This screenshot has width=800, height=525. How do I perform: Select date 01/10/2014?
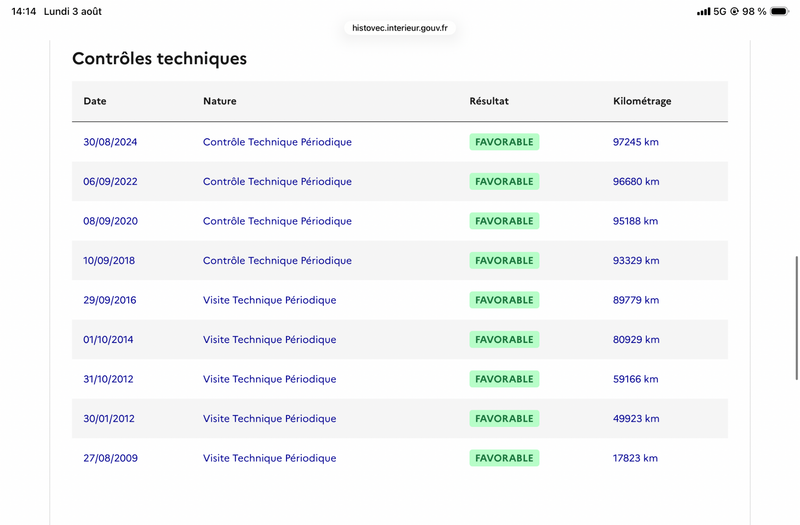[108, 339]
